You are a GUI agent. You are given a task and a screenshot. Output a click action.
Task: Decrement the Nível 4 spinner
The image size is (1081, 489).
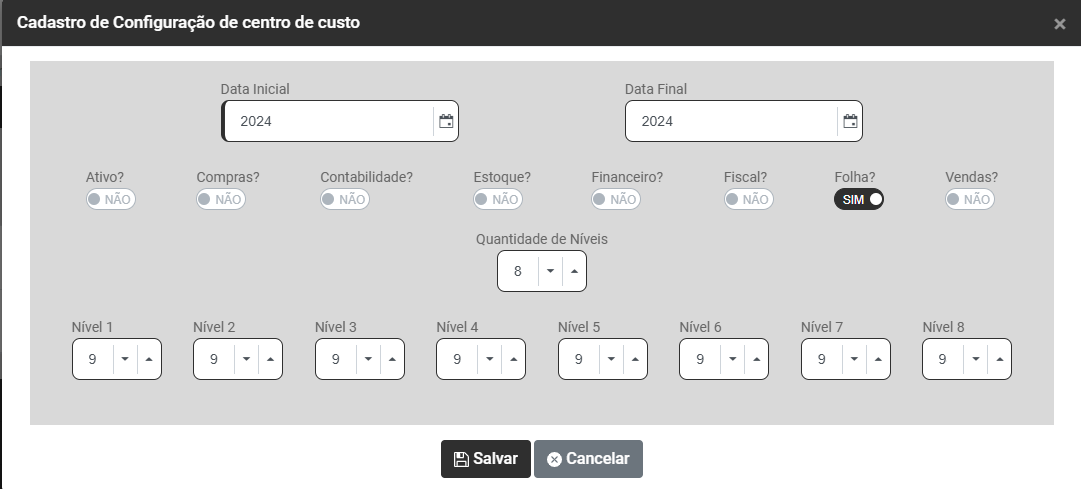point(489,360)
